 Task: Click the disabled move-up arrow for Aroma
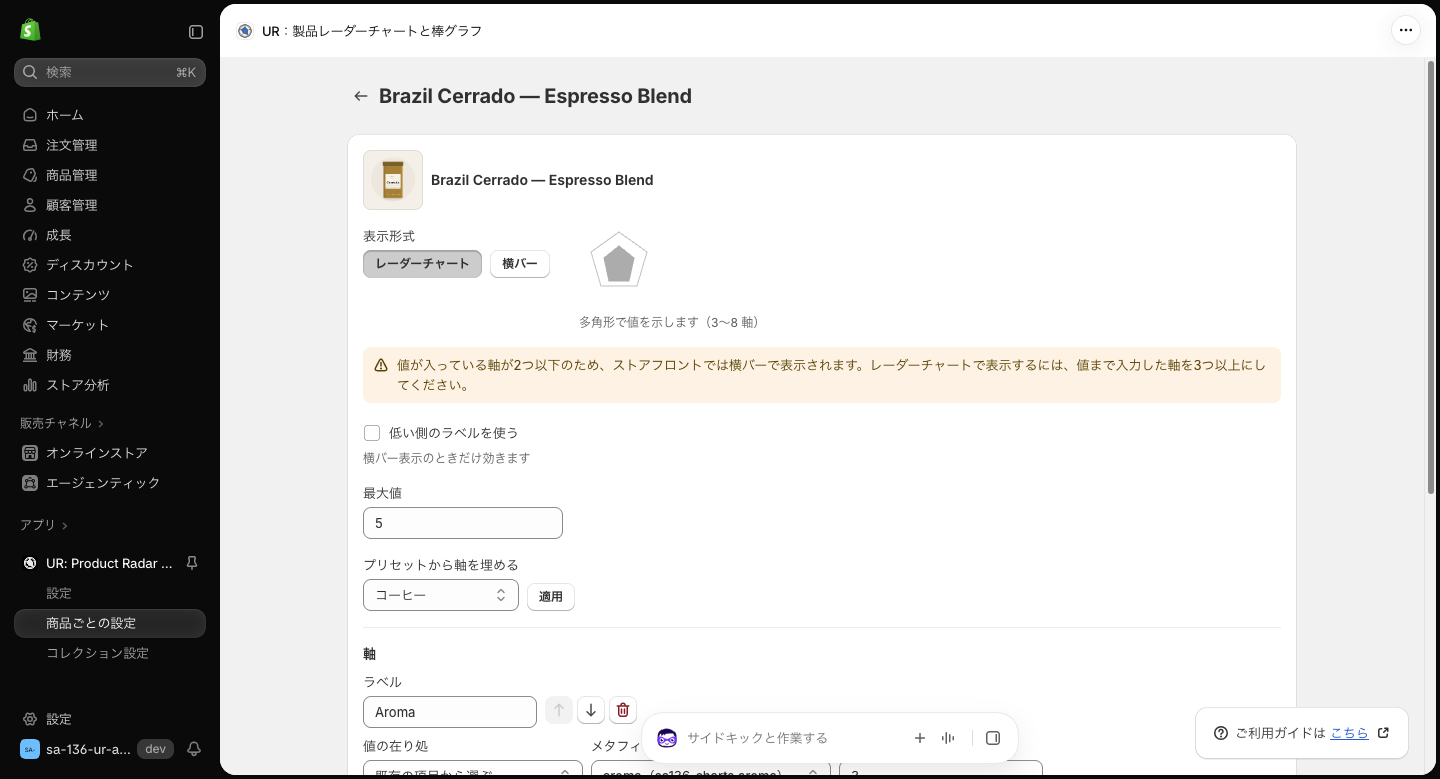(559, 711)
